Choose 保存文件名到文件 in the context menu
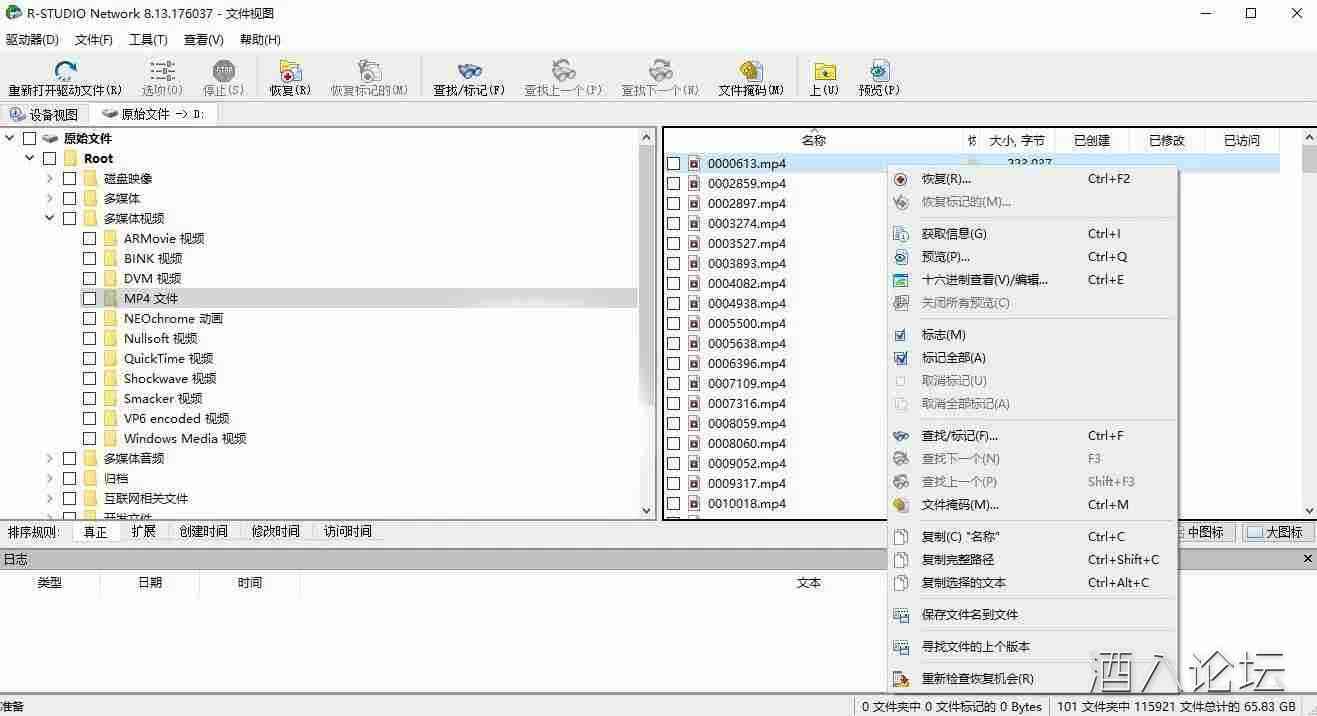This screenshot has width=1317, height=716. [x=1032, y=615]
